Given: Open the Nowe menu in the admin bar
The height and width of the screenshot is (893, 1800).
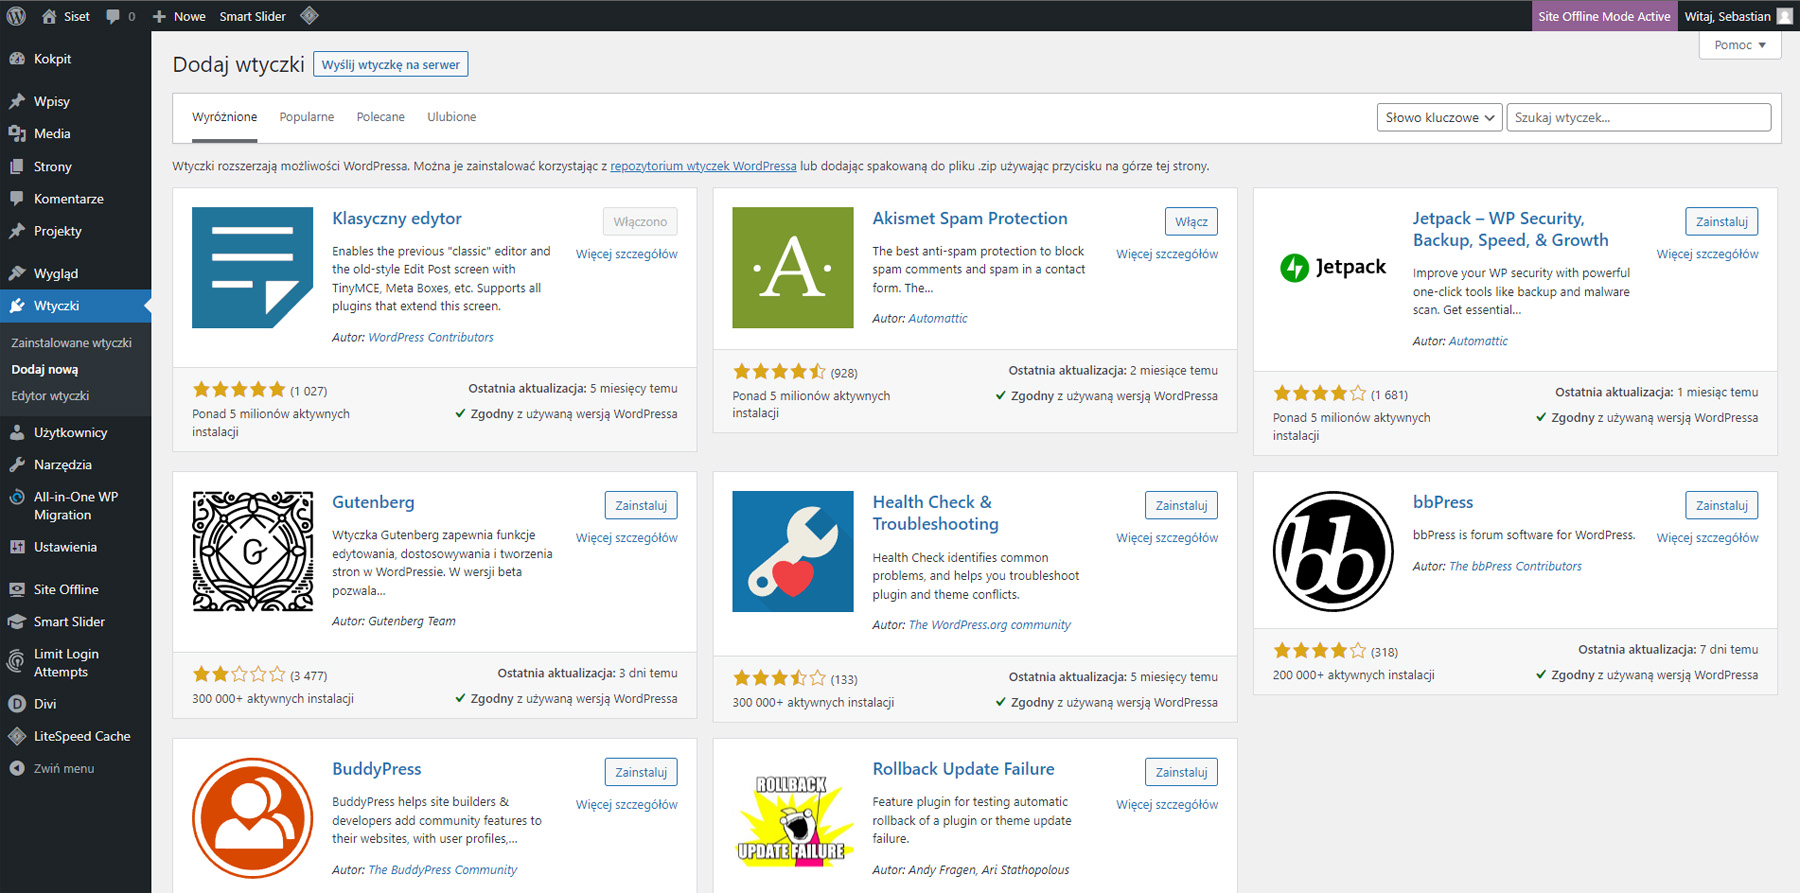Looking at the screenshot, I should click(179, 16).
